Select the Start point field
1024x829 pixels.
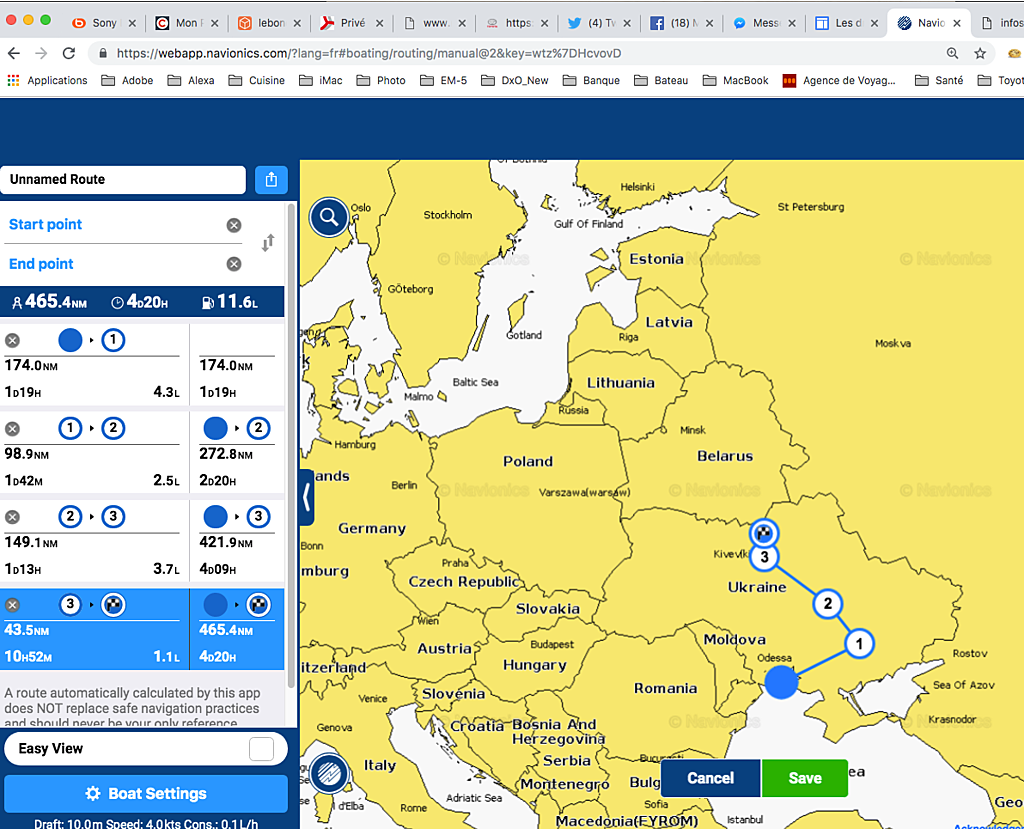114,225
